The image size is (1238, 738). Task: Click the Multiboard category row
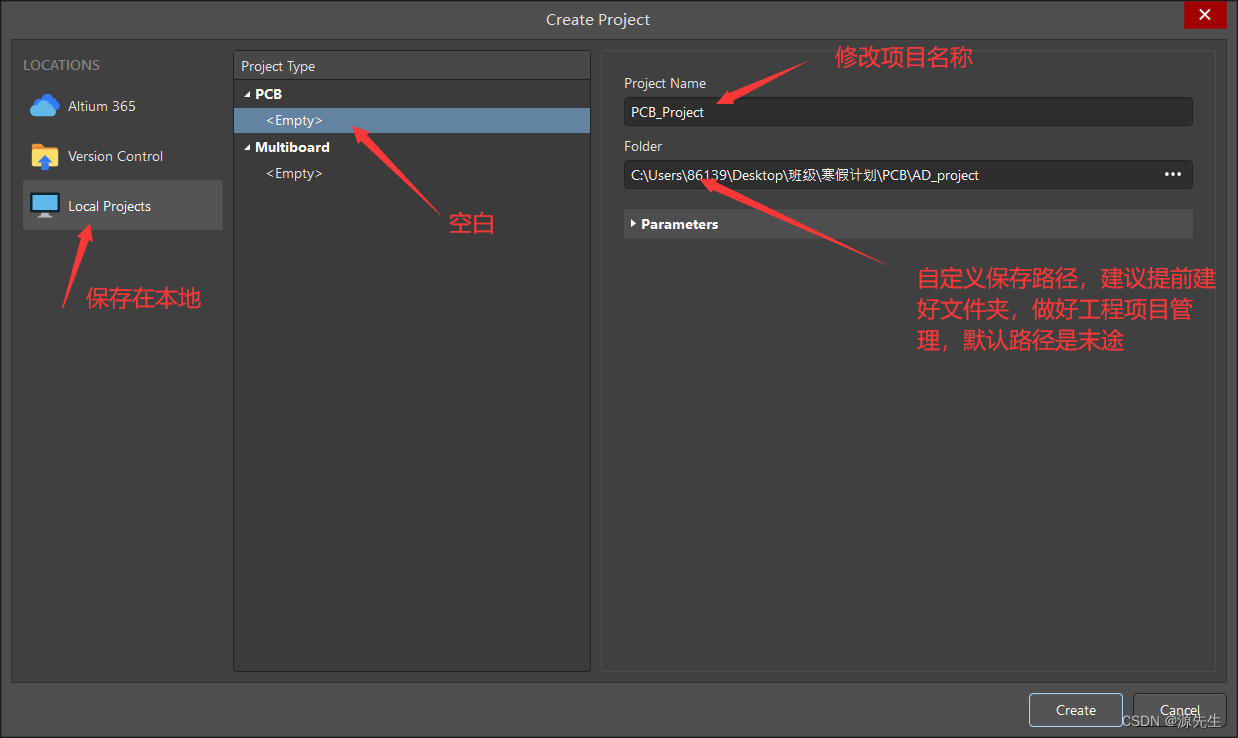coord(412,147)
